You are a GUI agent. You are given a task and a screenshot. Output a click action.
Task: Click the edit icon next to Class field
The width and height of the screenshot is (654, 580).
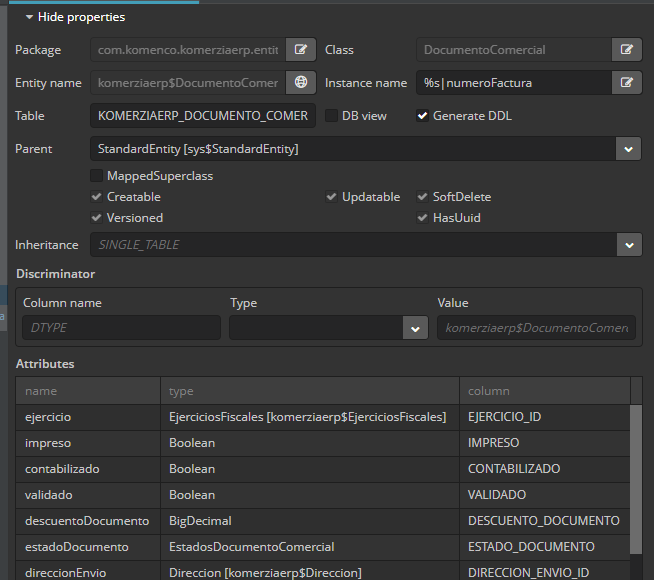tap(626, 50)
